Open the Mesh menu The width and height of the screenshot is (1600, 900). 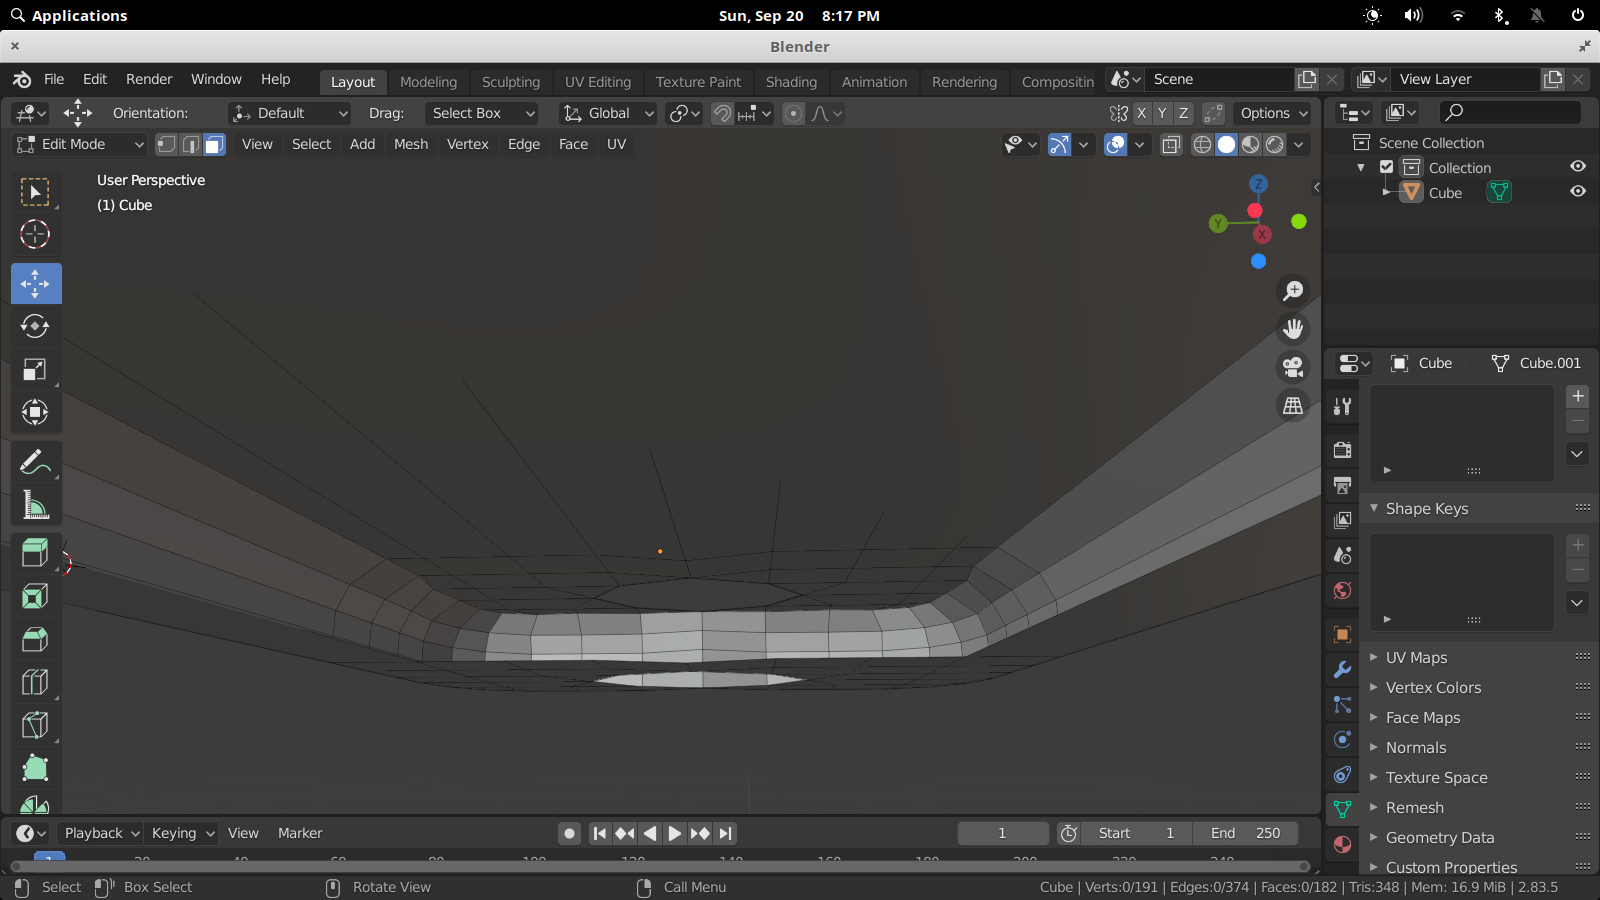click(411, 144)
